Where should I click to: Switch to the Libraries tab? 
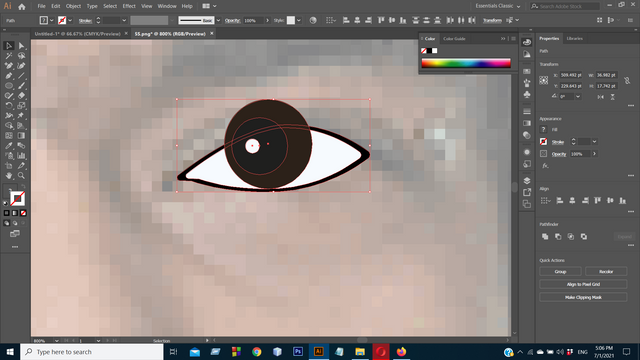tap(574, 38)
